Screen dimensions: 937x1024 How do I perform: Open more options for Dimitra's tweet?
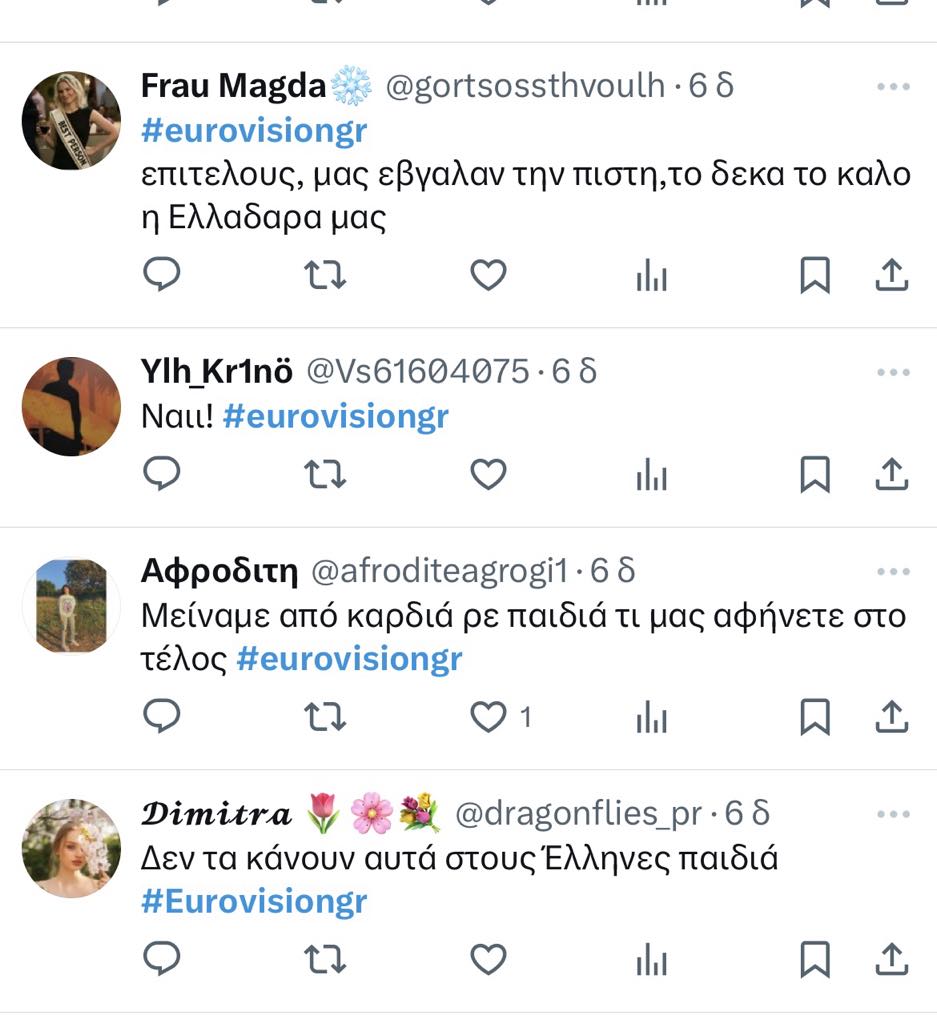892,814
